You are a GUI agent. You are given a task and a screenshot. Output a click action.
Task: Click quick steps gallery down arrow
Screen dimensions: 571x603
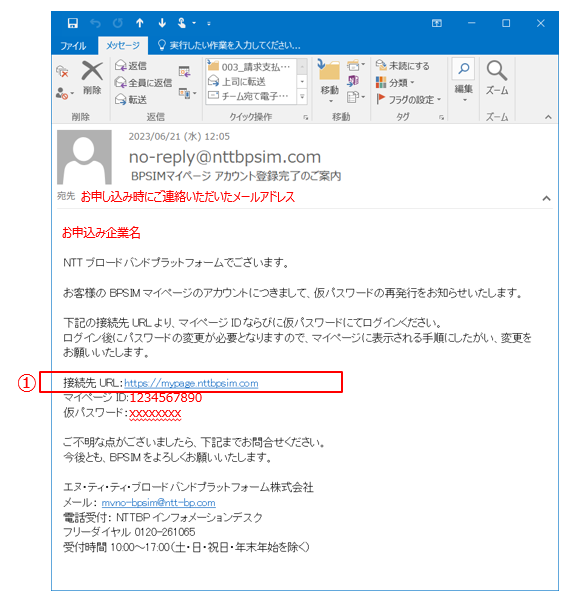tap(302, 82)
